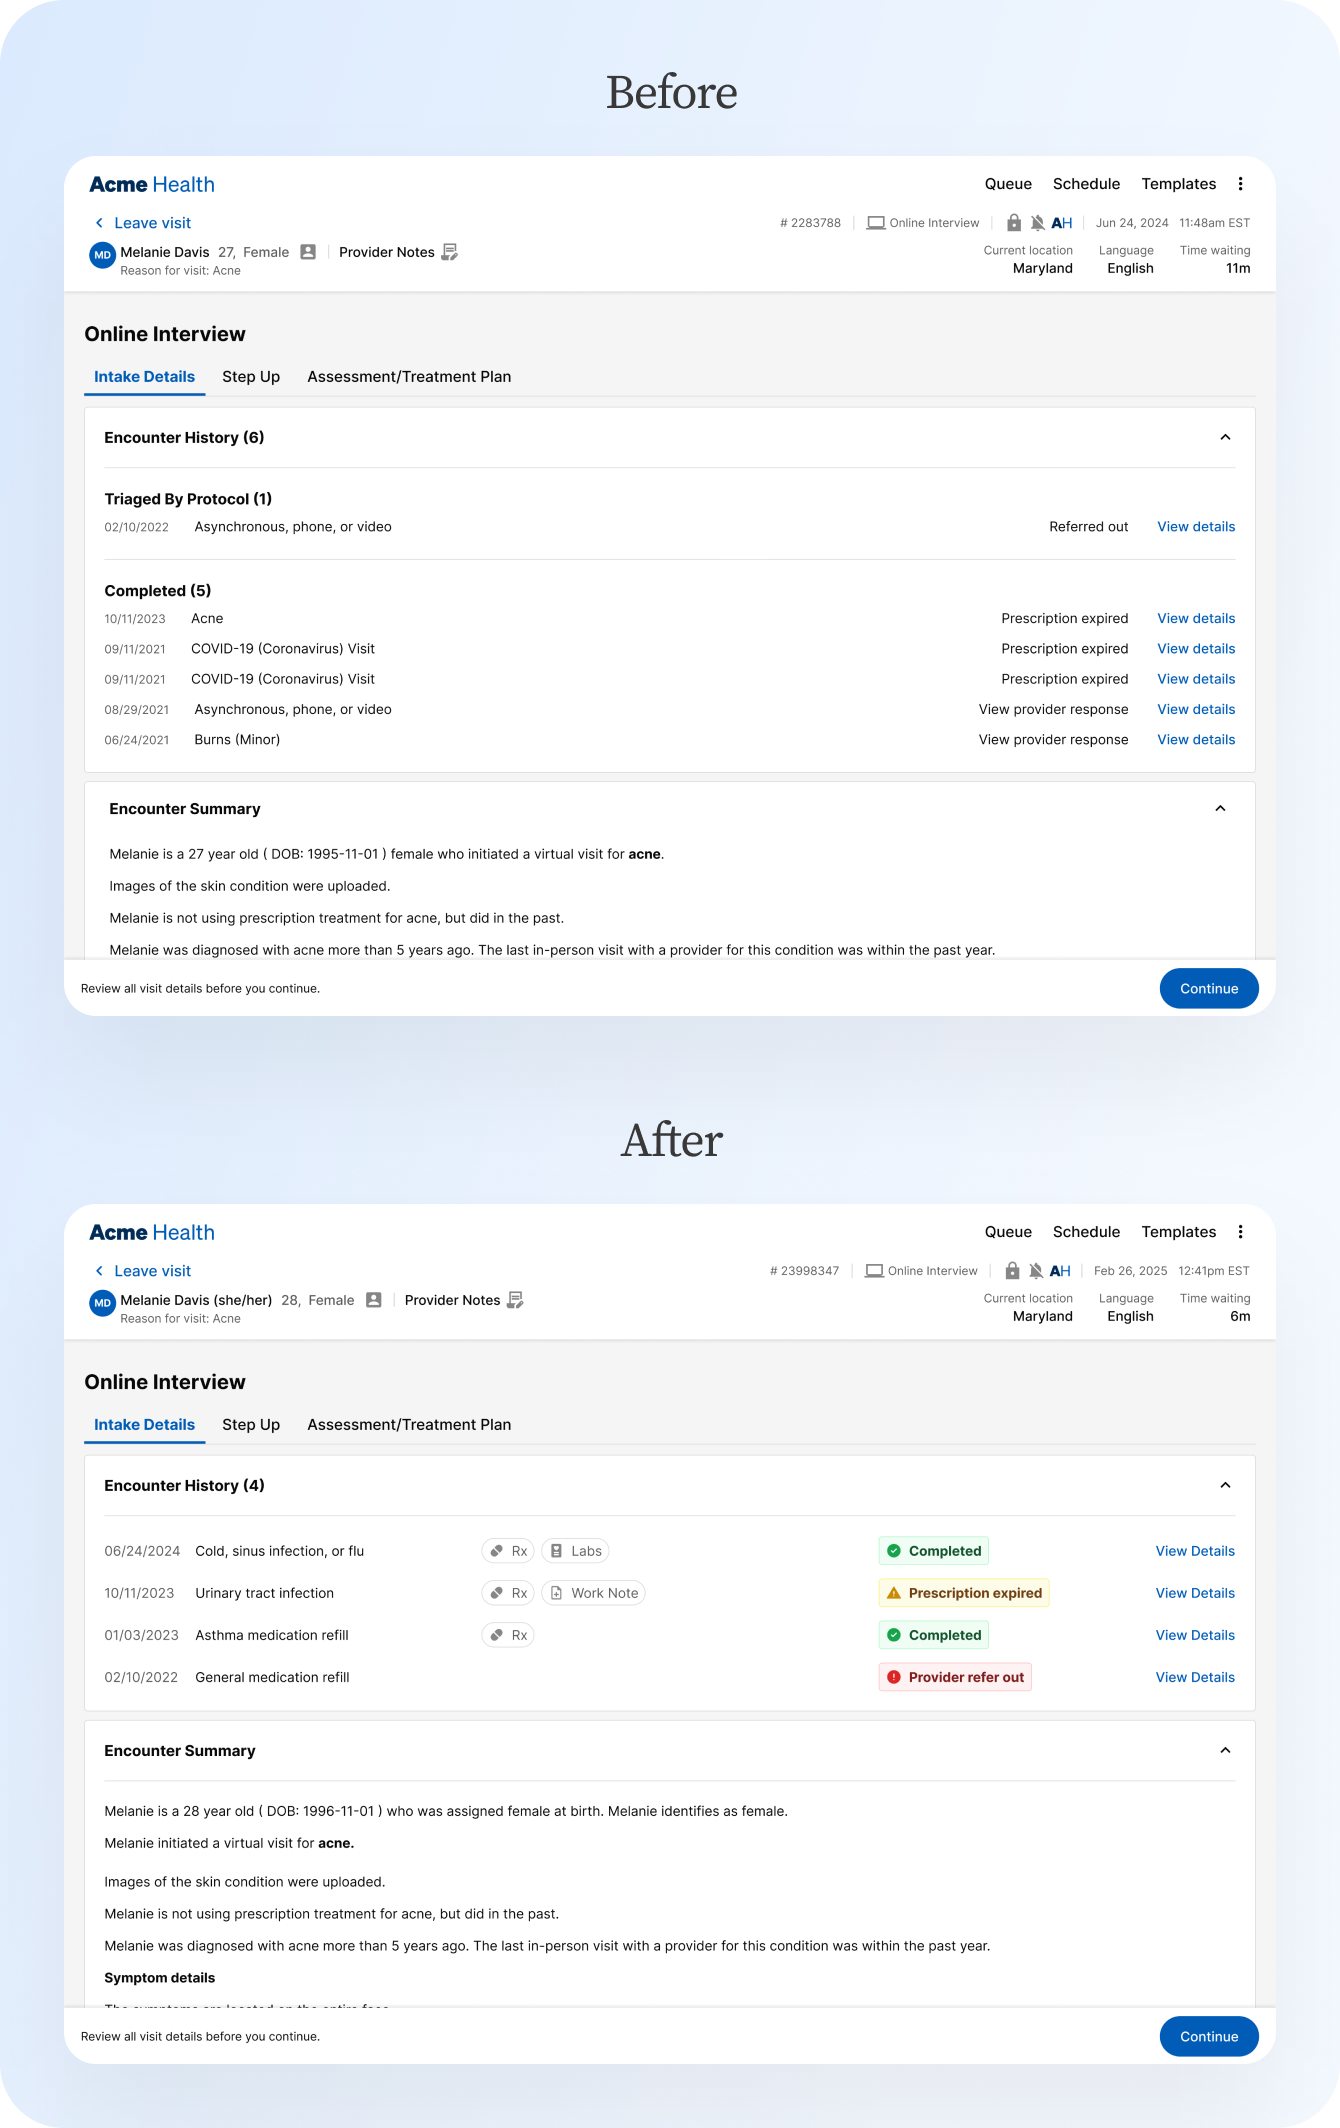The image size is (1340, 2128).
Task: Click the patient profile icon in the After mockup
Action: (x=374, y=1300)
